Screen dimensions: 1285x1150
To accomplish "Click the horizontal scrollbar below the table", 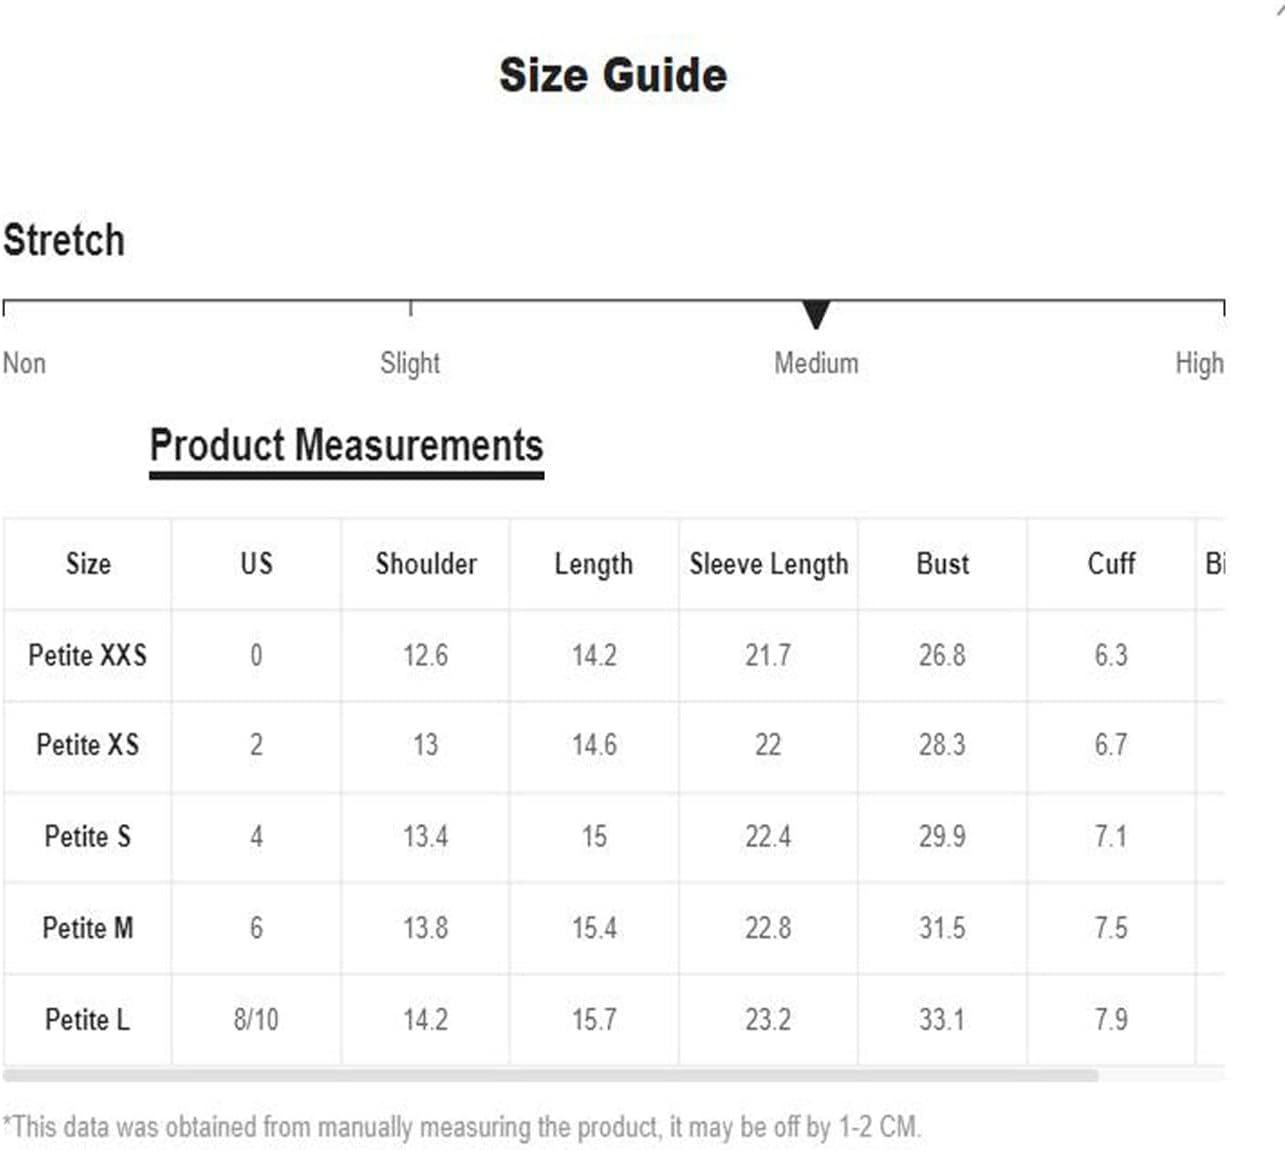I will tap(550, 1076).
